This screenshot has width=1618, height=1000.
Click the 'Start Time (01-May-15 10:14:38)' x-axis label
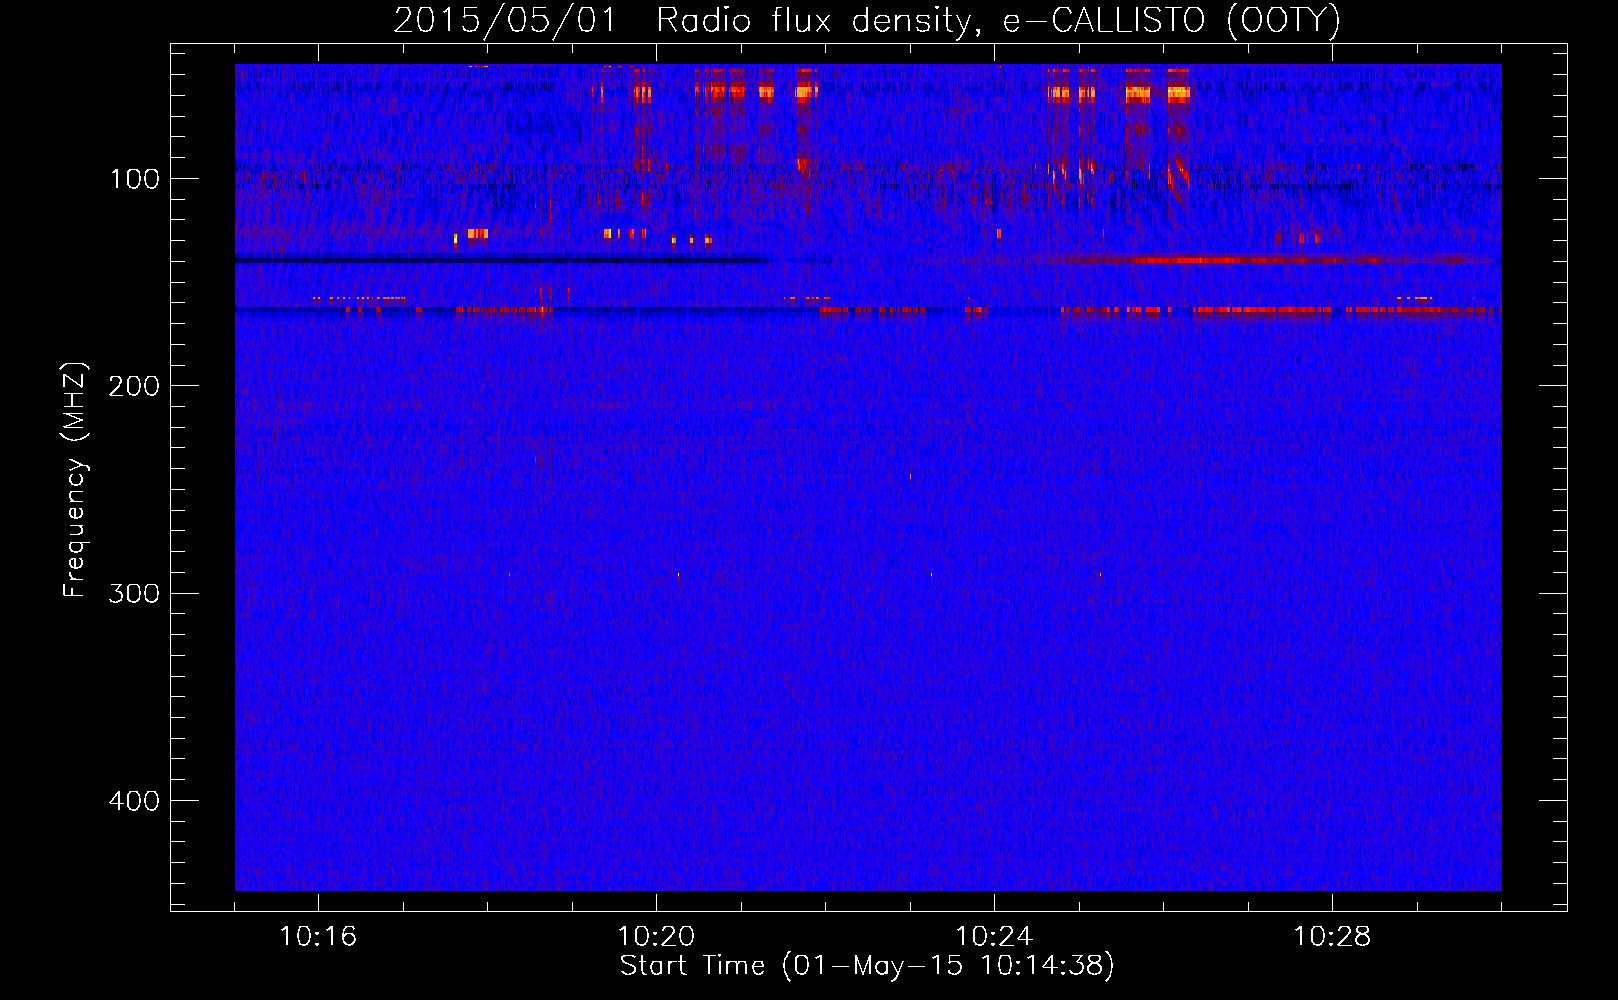click(867, 966)
